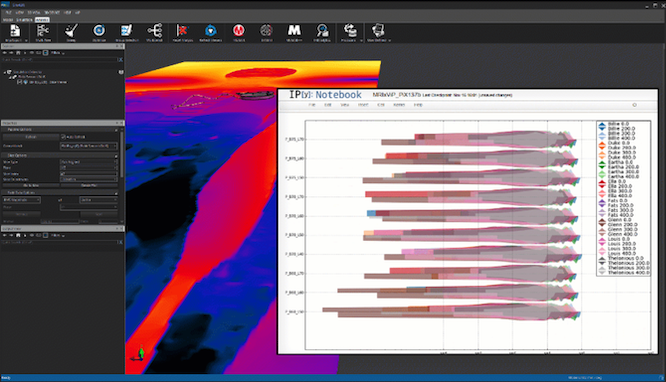Screen dimensions: 666x382
Task: Collapse the Field Data Options section
Action: [x=116, y=193]
